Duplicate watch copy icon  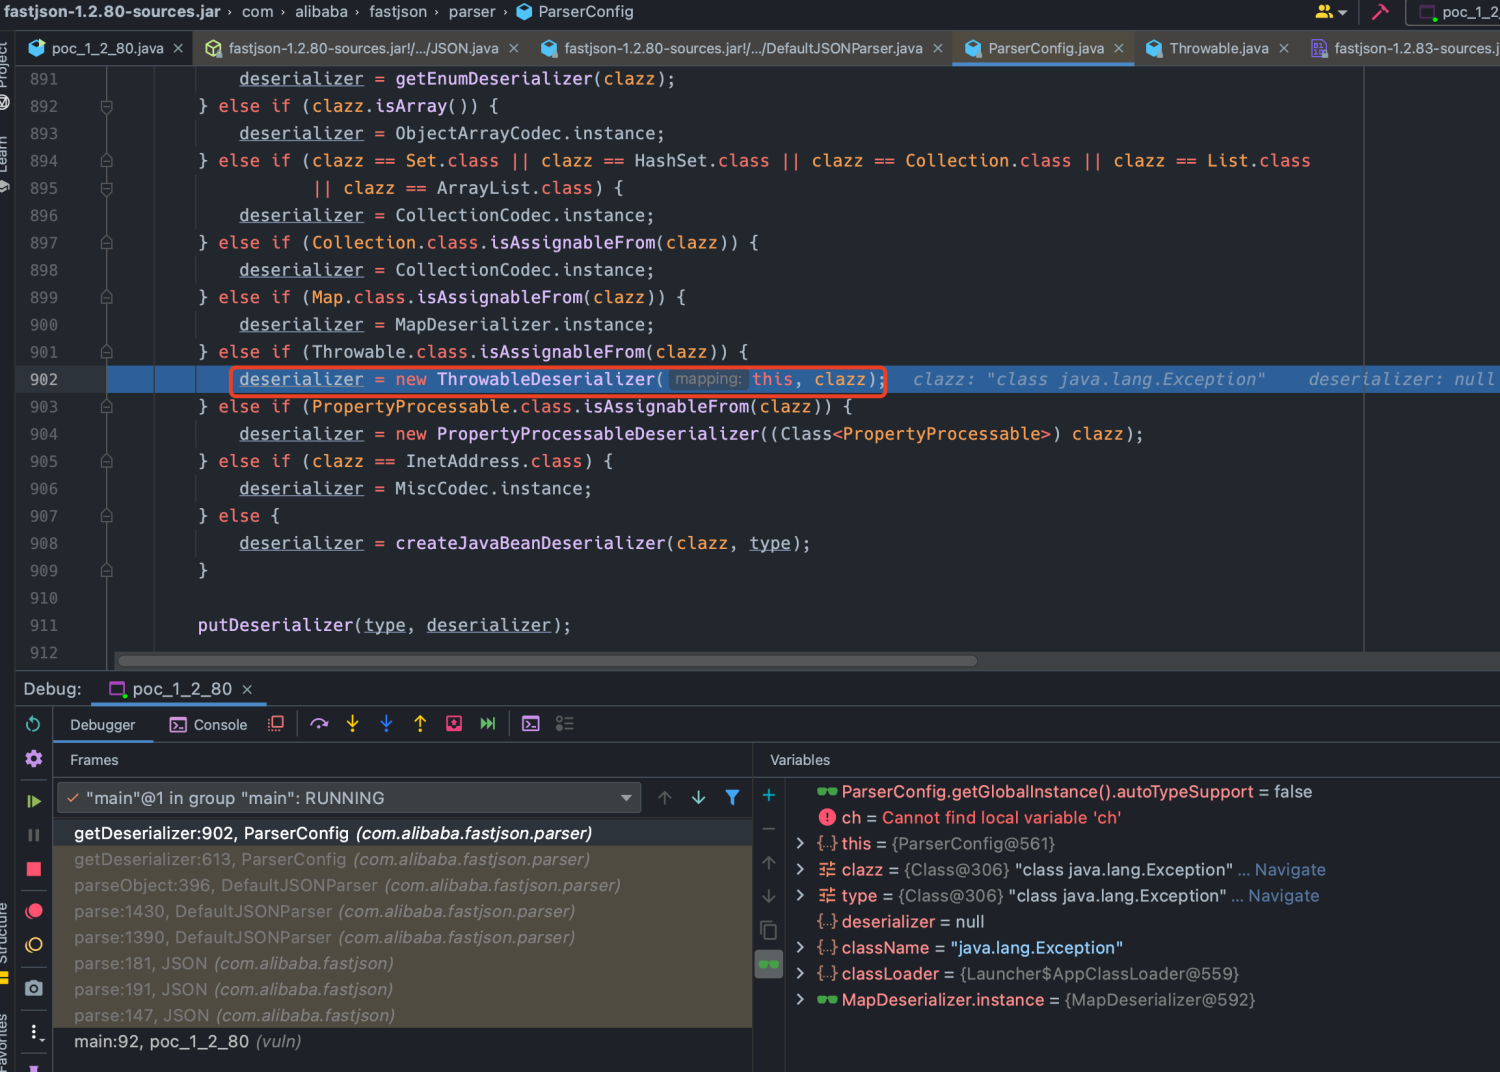pos(769,931)
